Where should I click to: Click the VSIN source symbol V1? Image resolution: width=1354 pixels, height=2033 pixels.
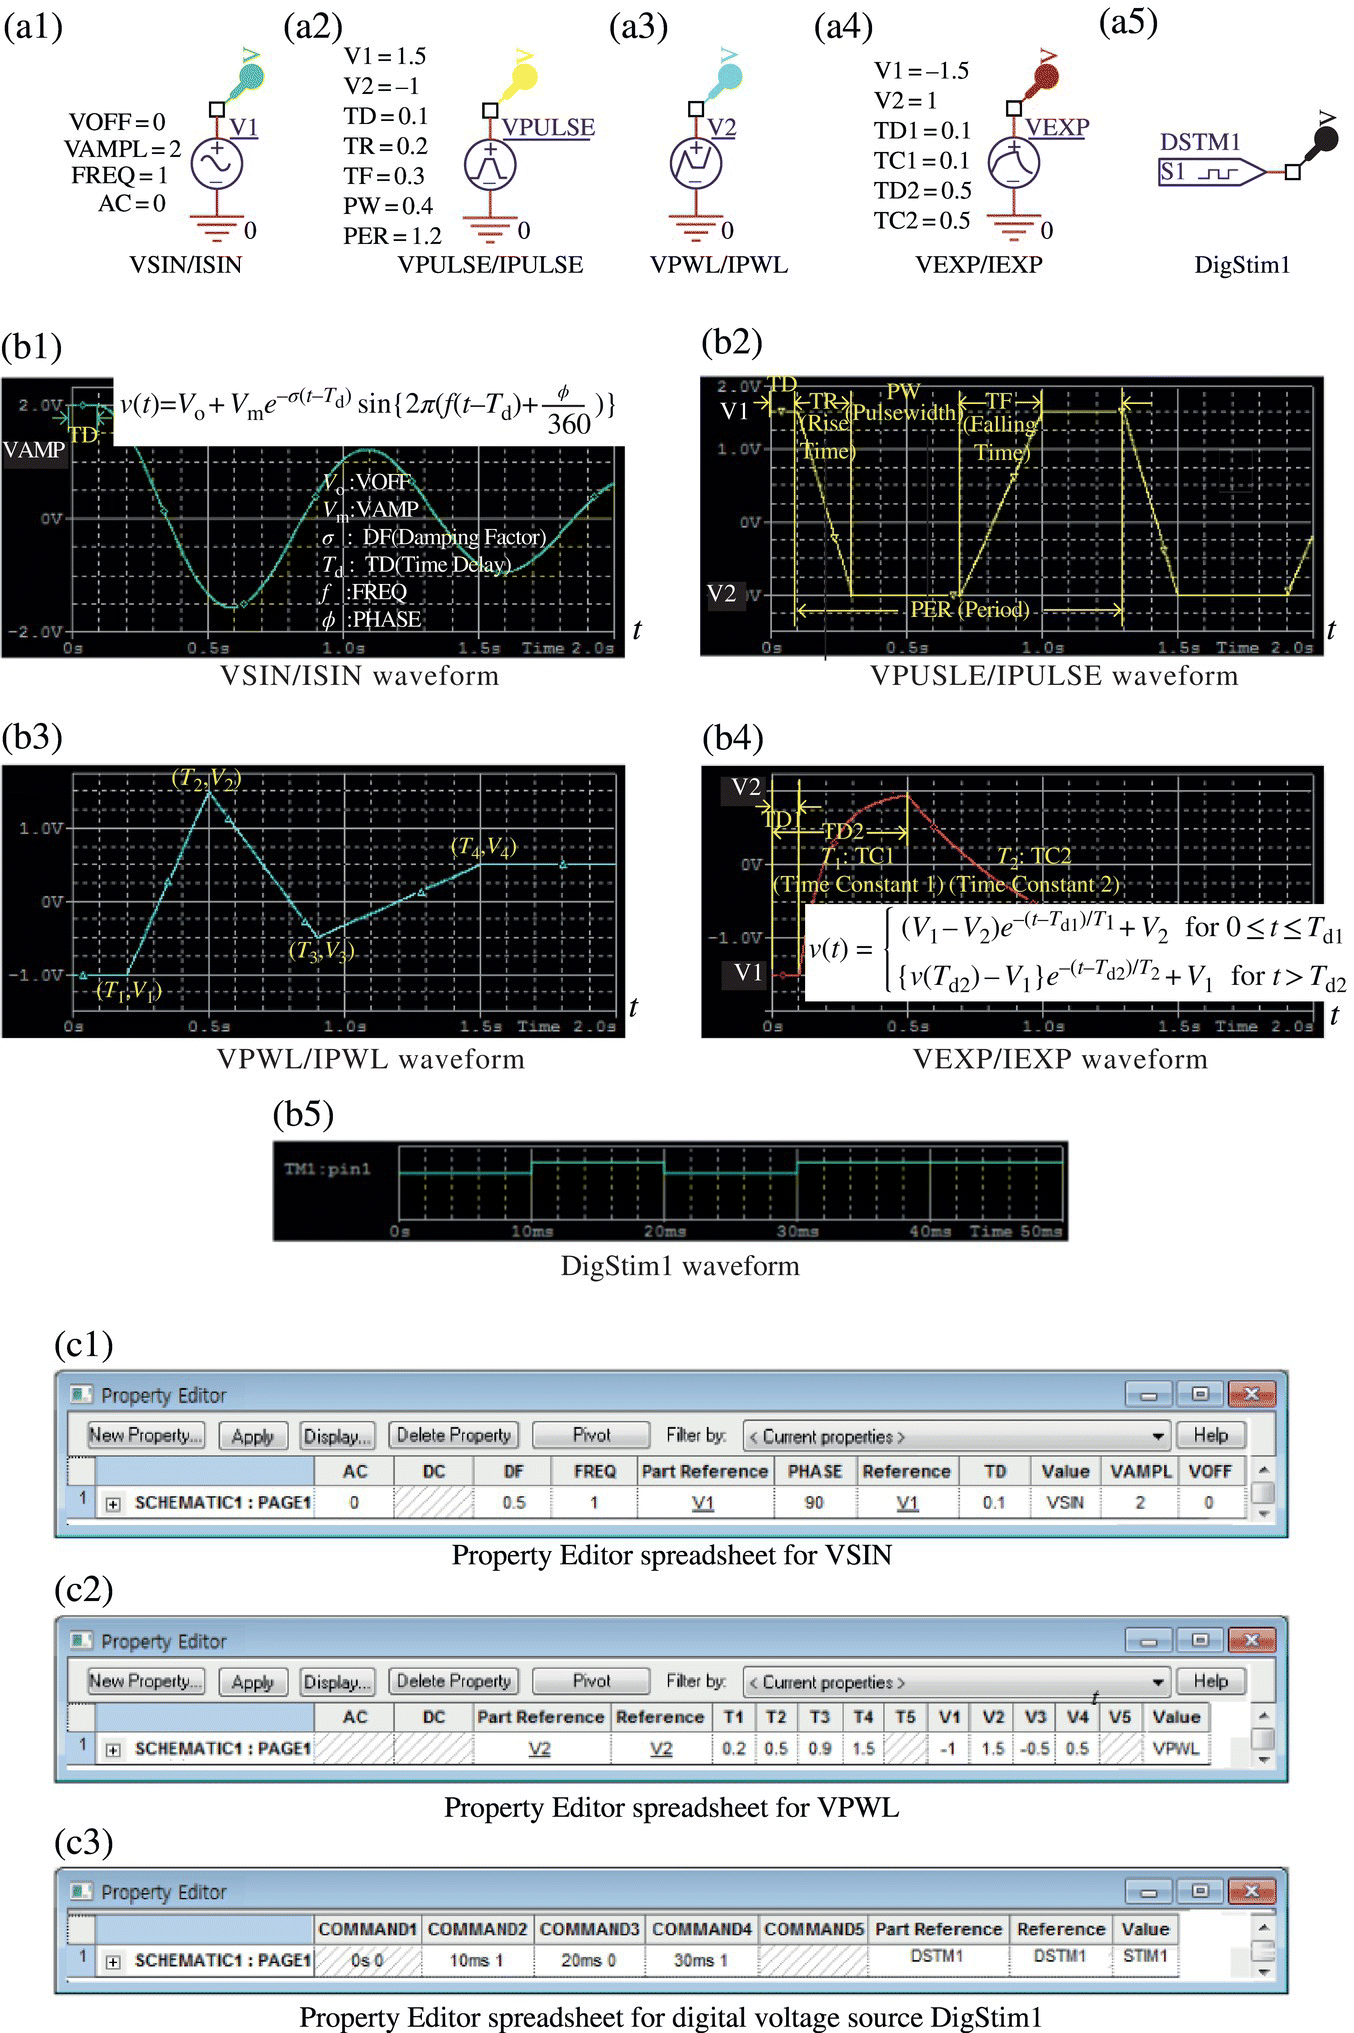coord(217,164)
